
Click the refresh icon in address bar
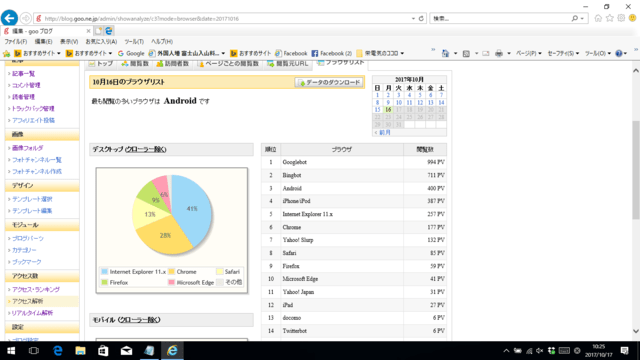click(x=421, y=18)
